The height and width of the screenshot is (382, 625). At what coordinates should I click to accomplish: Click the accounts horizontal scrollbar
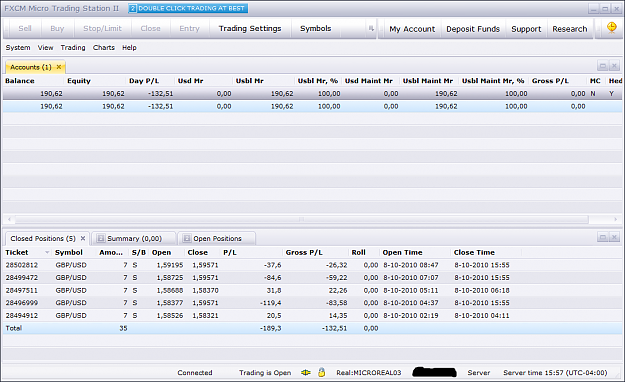coord(301,219)
